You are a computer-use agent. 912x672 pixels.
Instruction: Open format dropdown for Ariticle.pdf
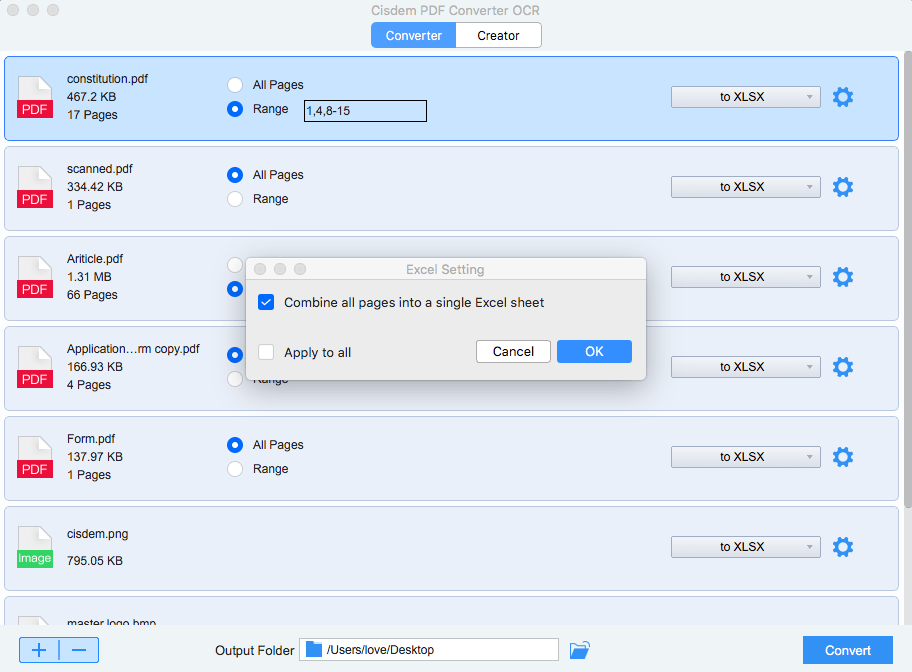pos(746,277)
